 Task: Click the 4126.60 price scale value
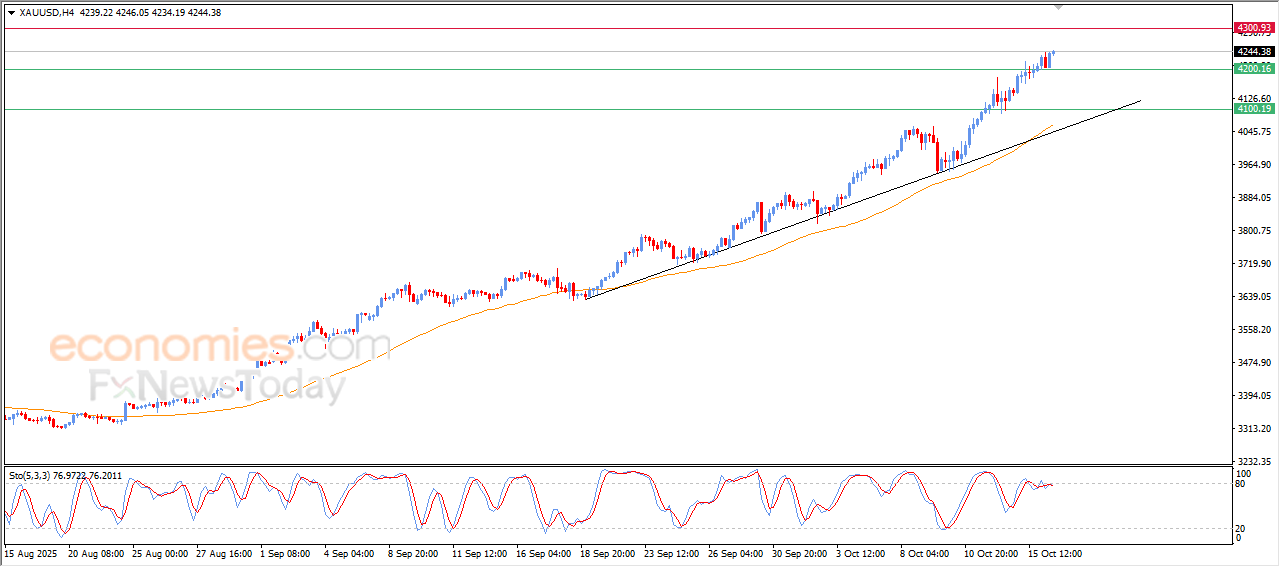tap(1251, 99)
